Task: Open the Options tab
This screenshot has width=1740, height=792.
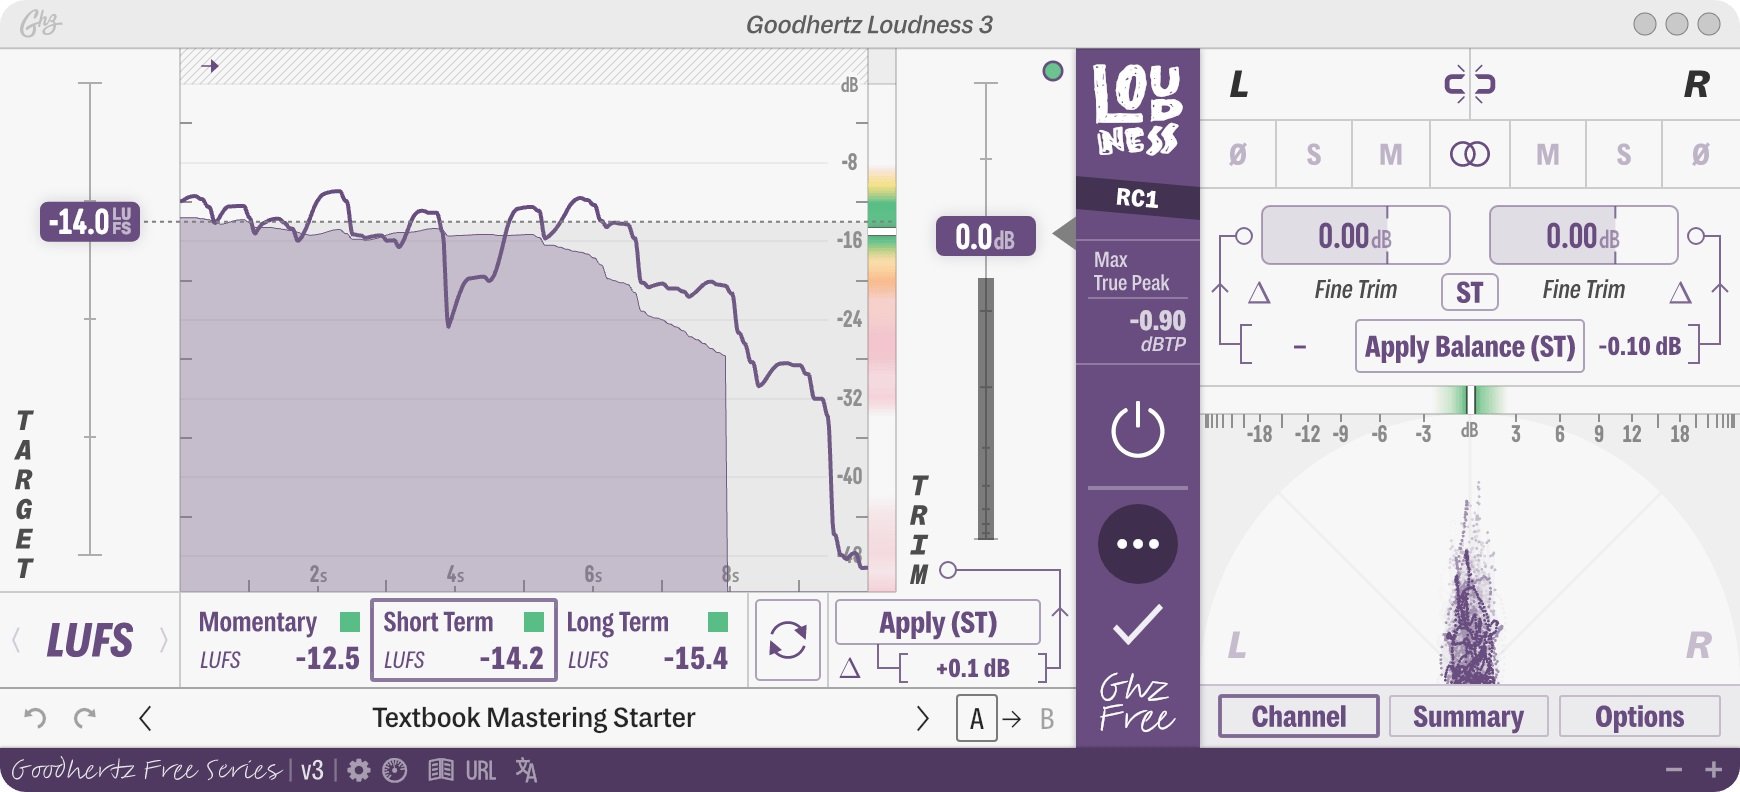Action: [1640, 716]
